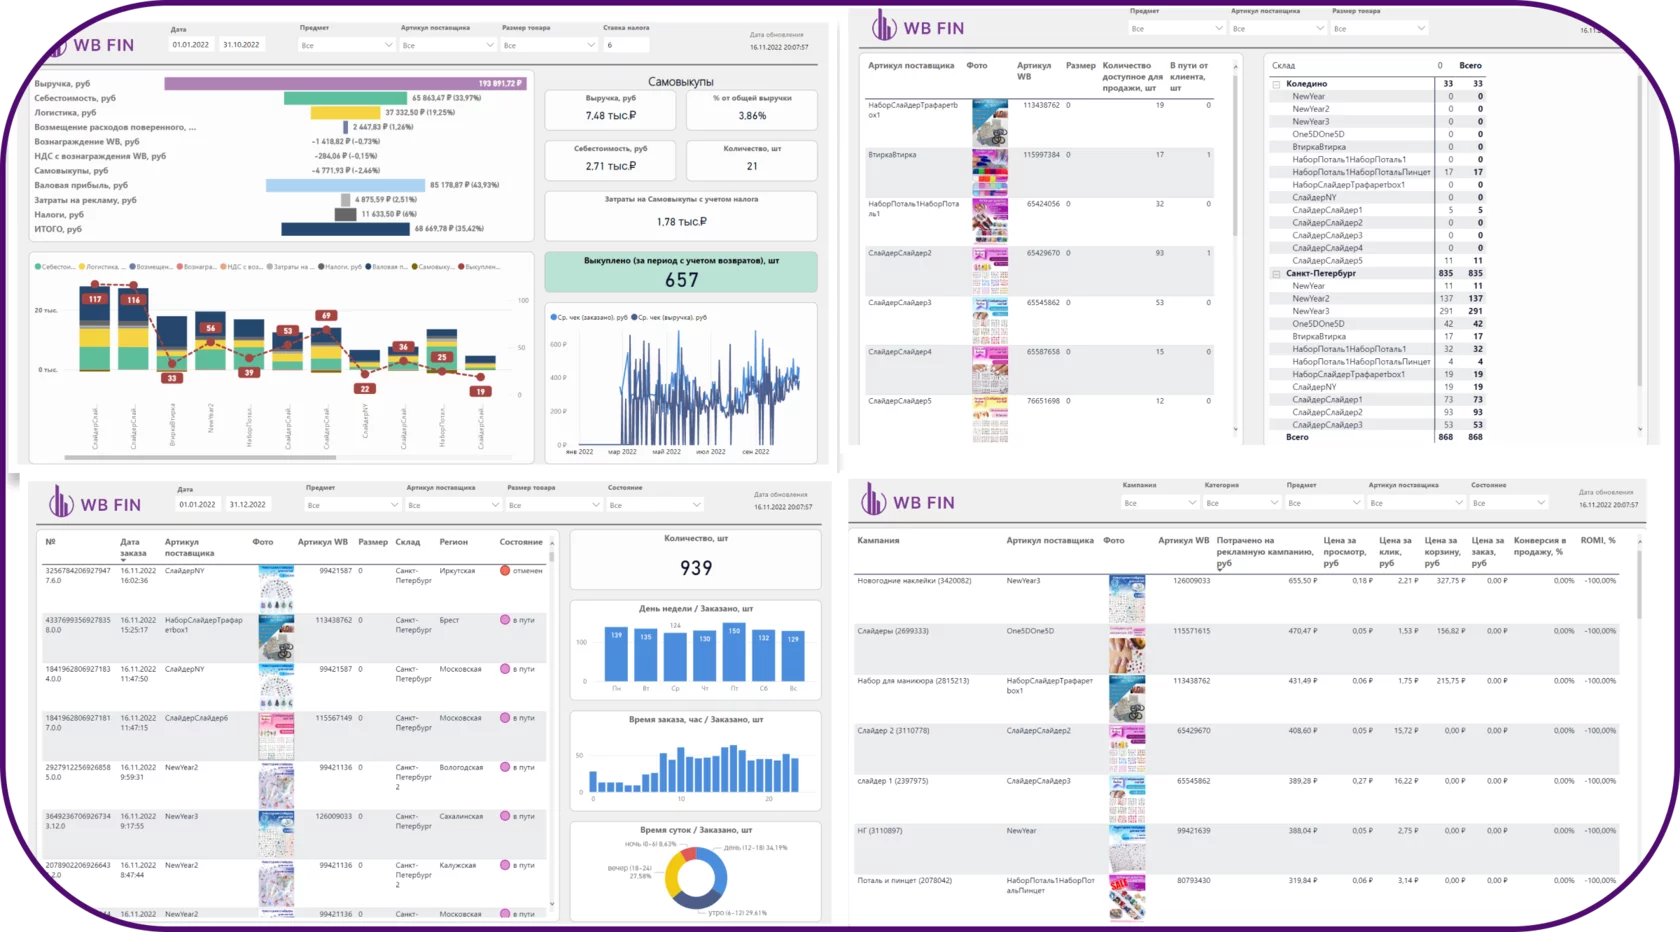Open Артикул поставщика dropdown on profit dashboard
This screenshot has height=932, width=1680.
point(447,45)
